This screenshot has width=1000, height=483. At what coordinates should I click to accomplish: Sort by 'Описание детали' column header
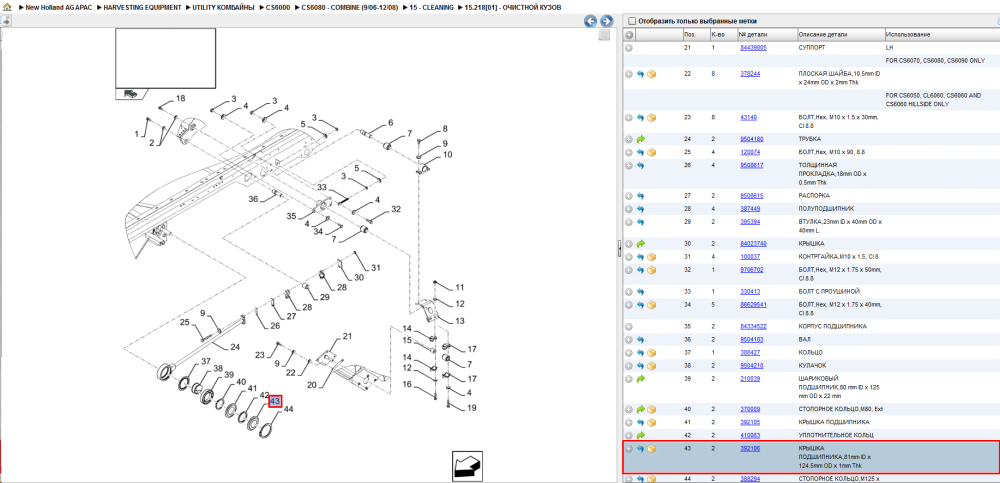coord(823,34)
